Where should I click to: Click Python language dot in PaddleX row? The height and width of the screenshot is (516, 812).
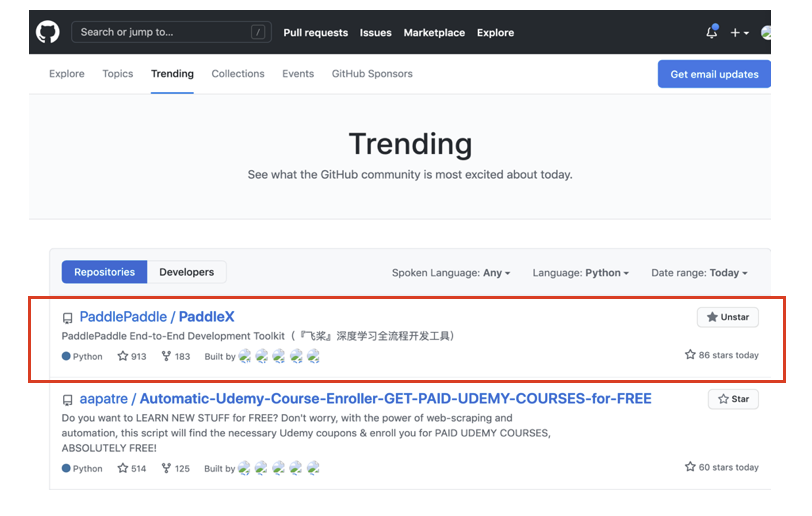[66, 356]
